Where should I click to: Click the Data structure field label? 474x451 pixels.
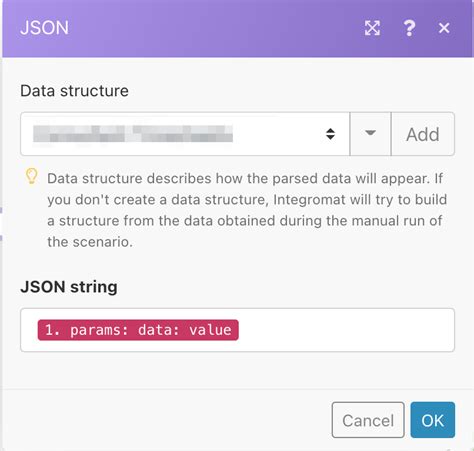[74, 91]
